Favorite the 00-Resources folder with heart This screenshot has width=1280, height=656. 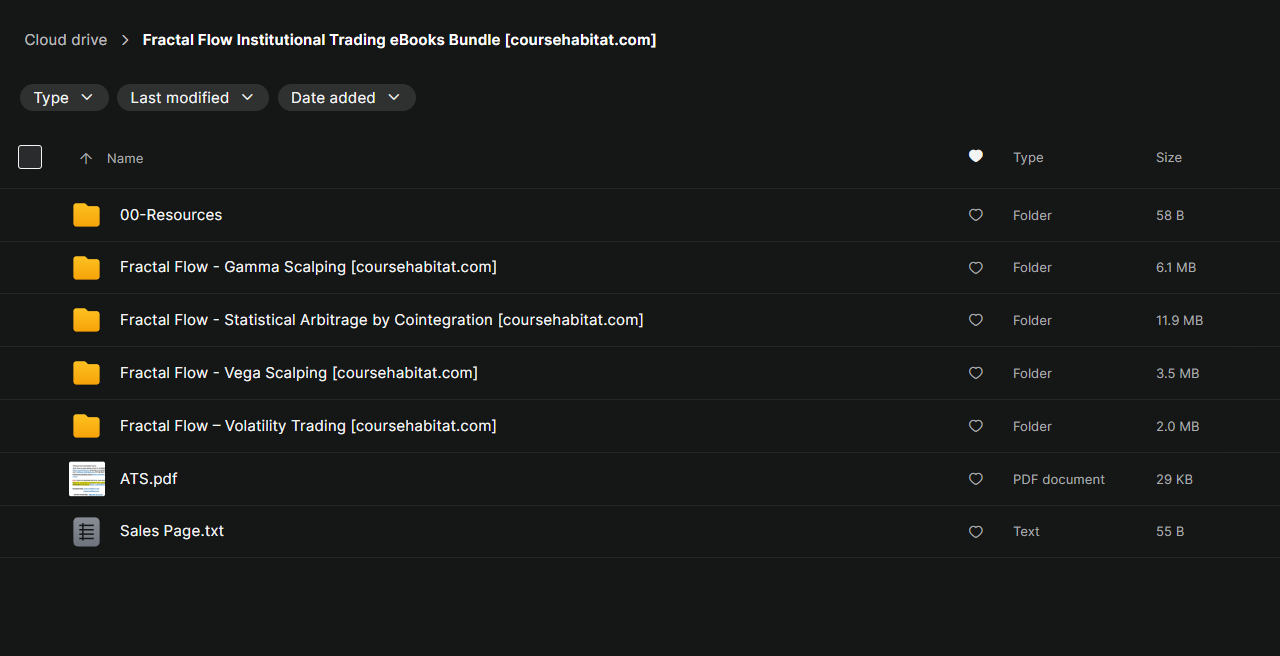click(x=976, y=215)
